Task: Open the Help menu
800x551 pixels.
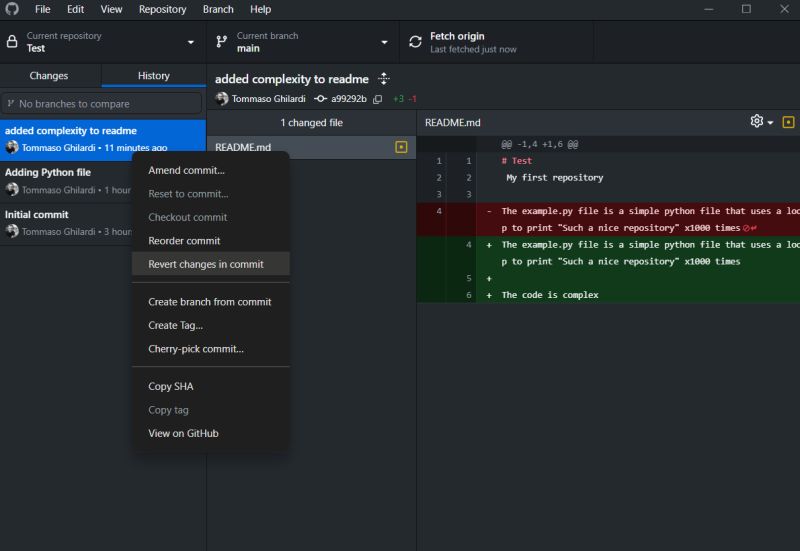Action: 260,9
